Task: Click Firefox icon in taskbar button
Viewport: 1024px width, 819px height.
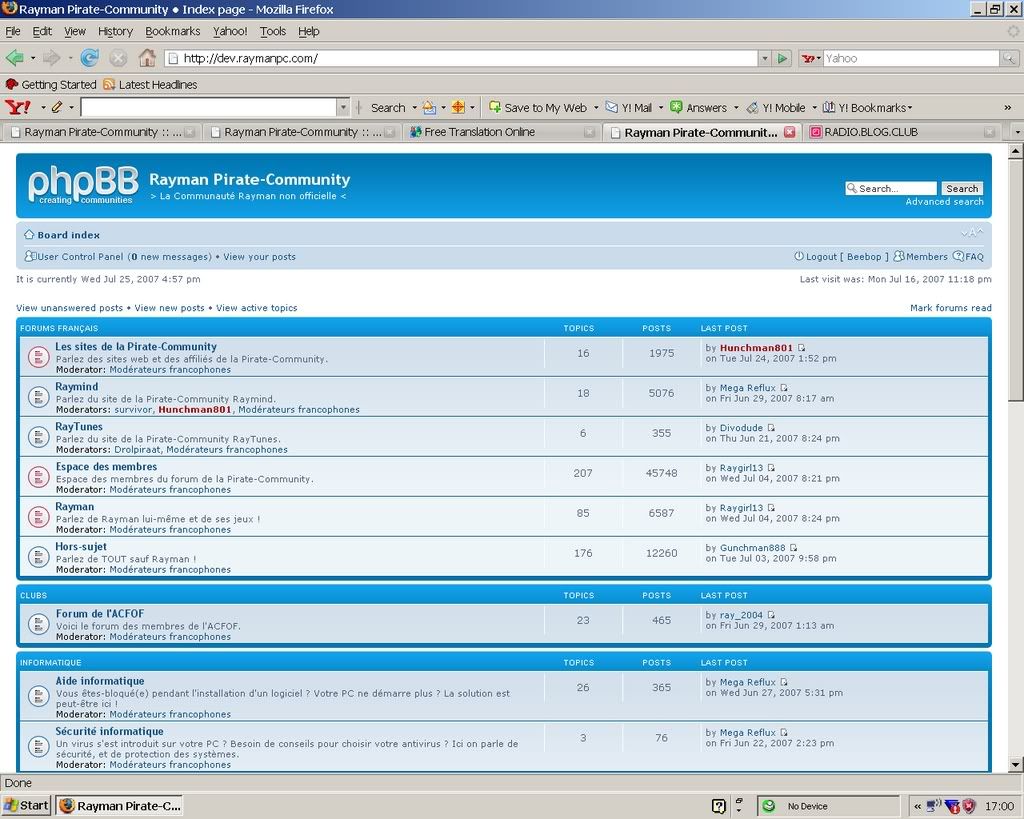Action: tap(67, 806)
